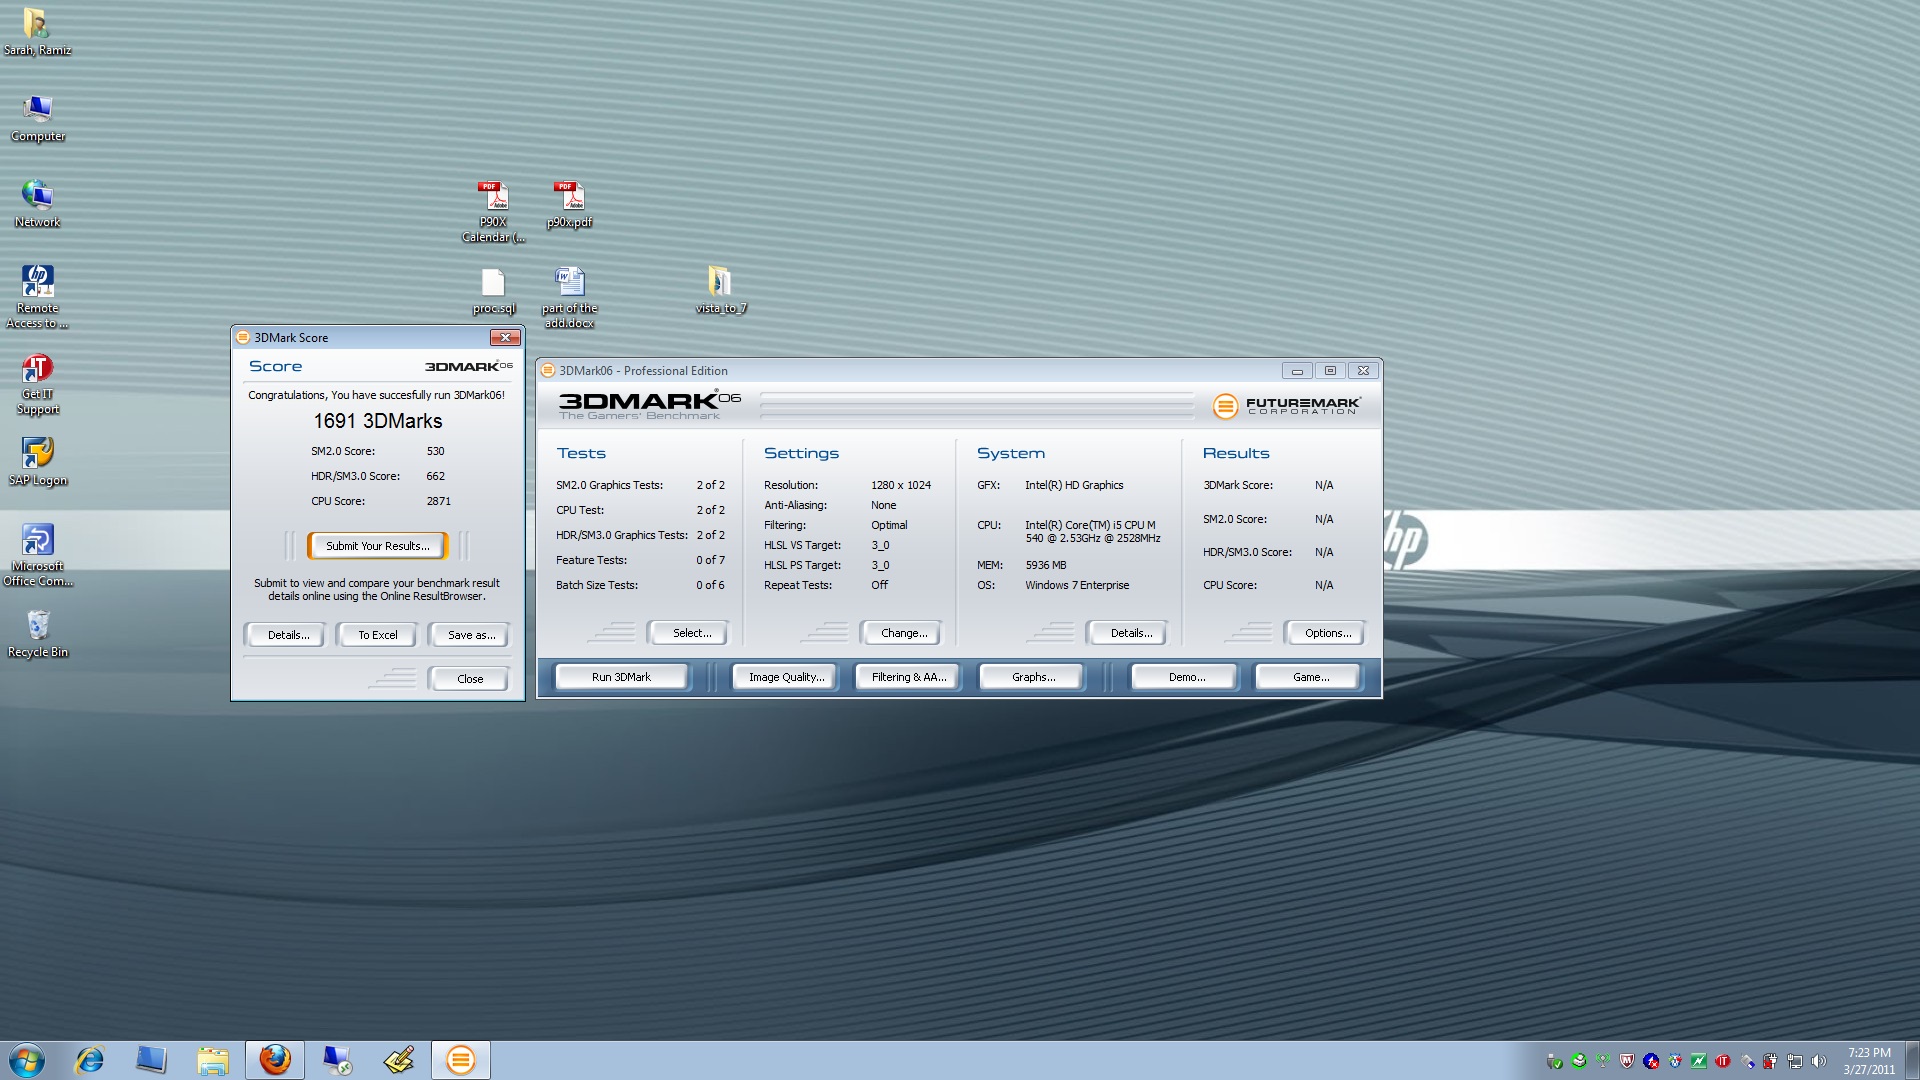Screen dimensions: 1920x1080
Task: Click Feature Tests count 0 of 7
Action: tap(710, 561)
